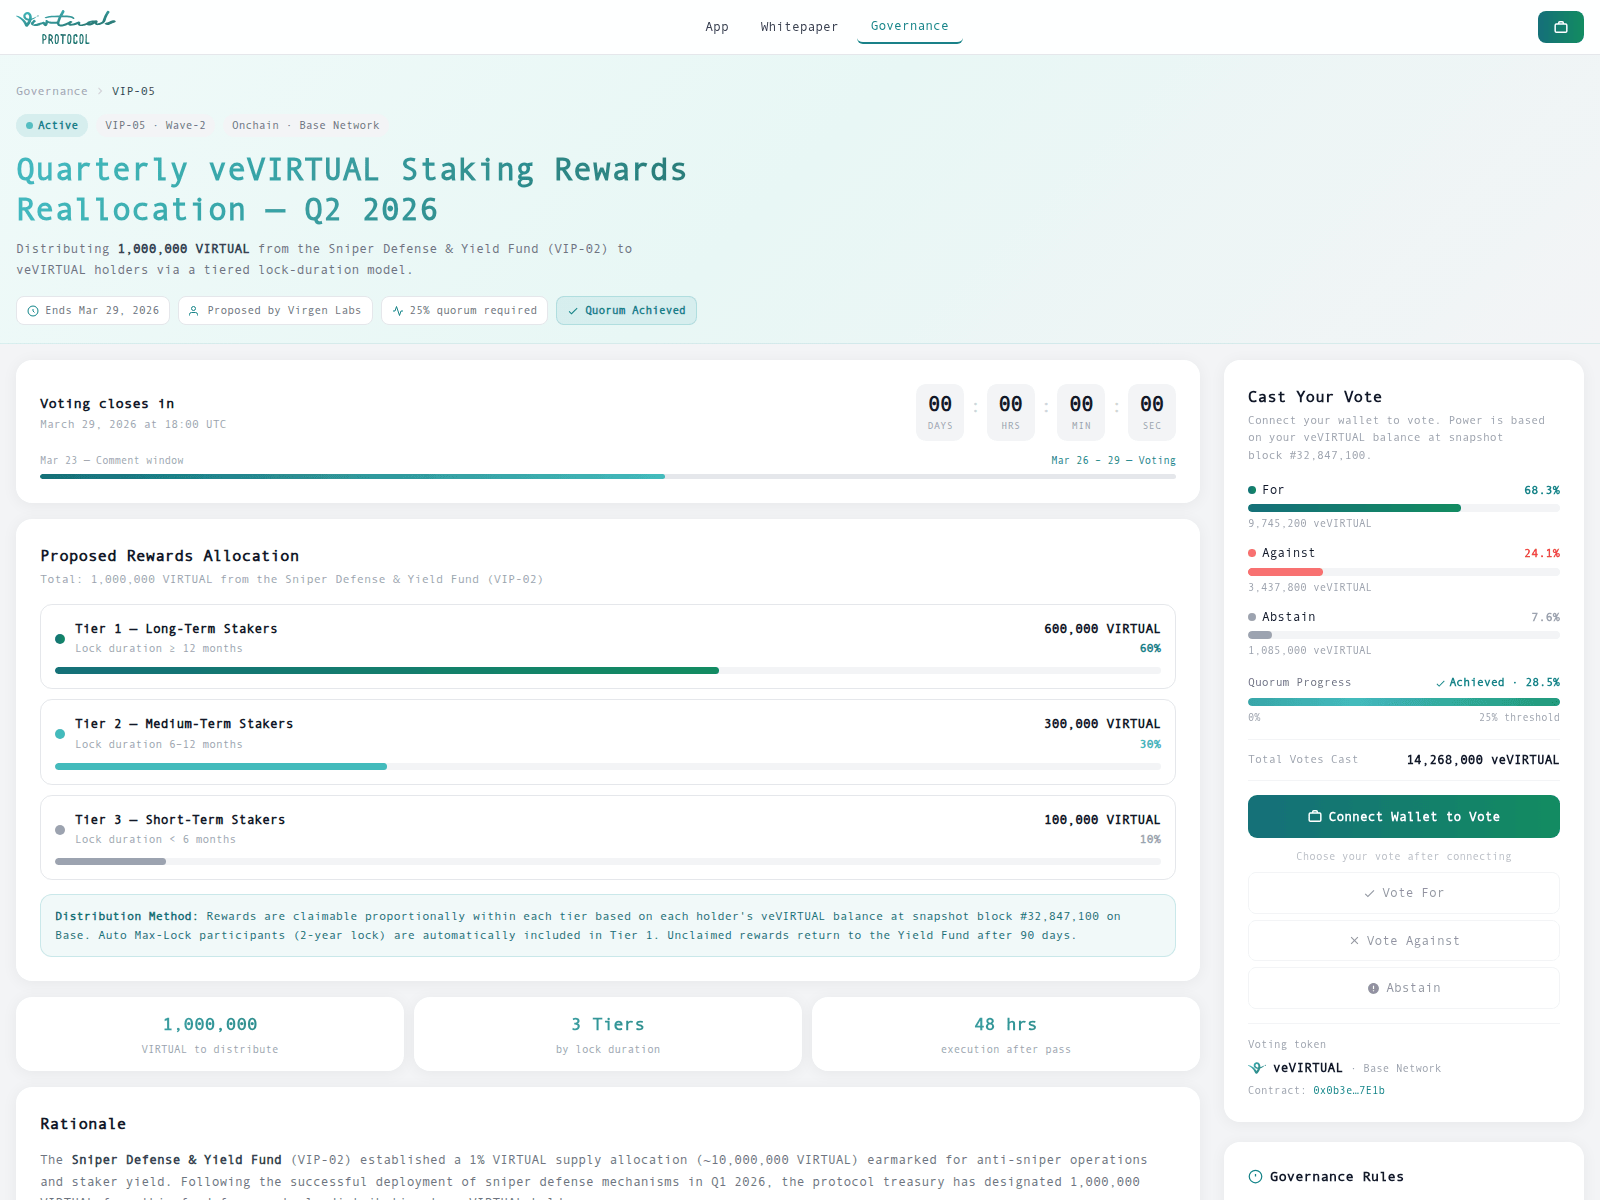Click the veVIRTUAL token icon

[1257, 1068]
